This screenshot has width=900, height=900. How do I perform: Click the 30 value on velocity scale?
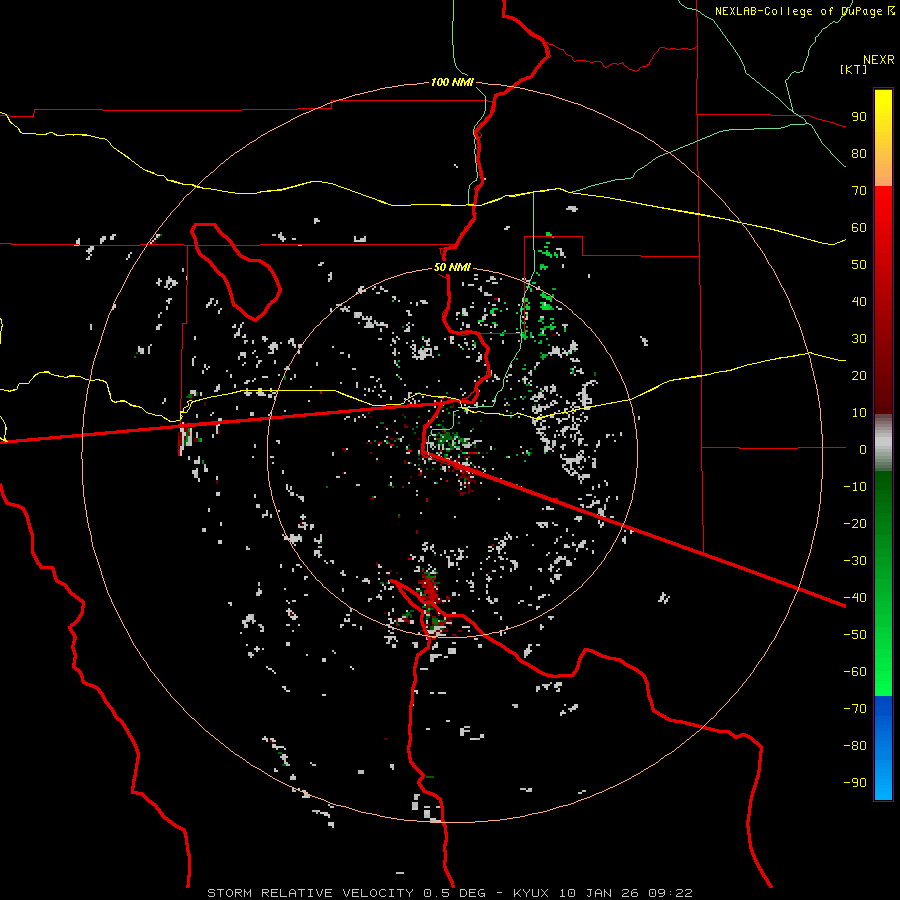(x=859, y=339)
